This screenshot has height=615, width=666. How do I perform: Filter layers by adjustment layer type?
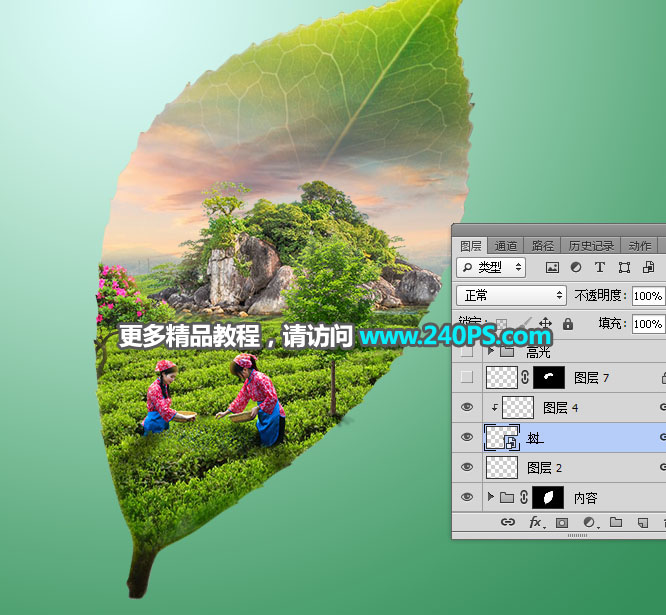pyautogui.click(x=576, y=267)
